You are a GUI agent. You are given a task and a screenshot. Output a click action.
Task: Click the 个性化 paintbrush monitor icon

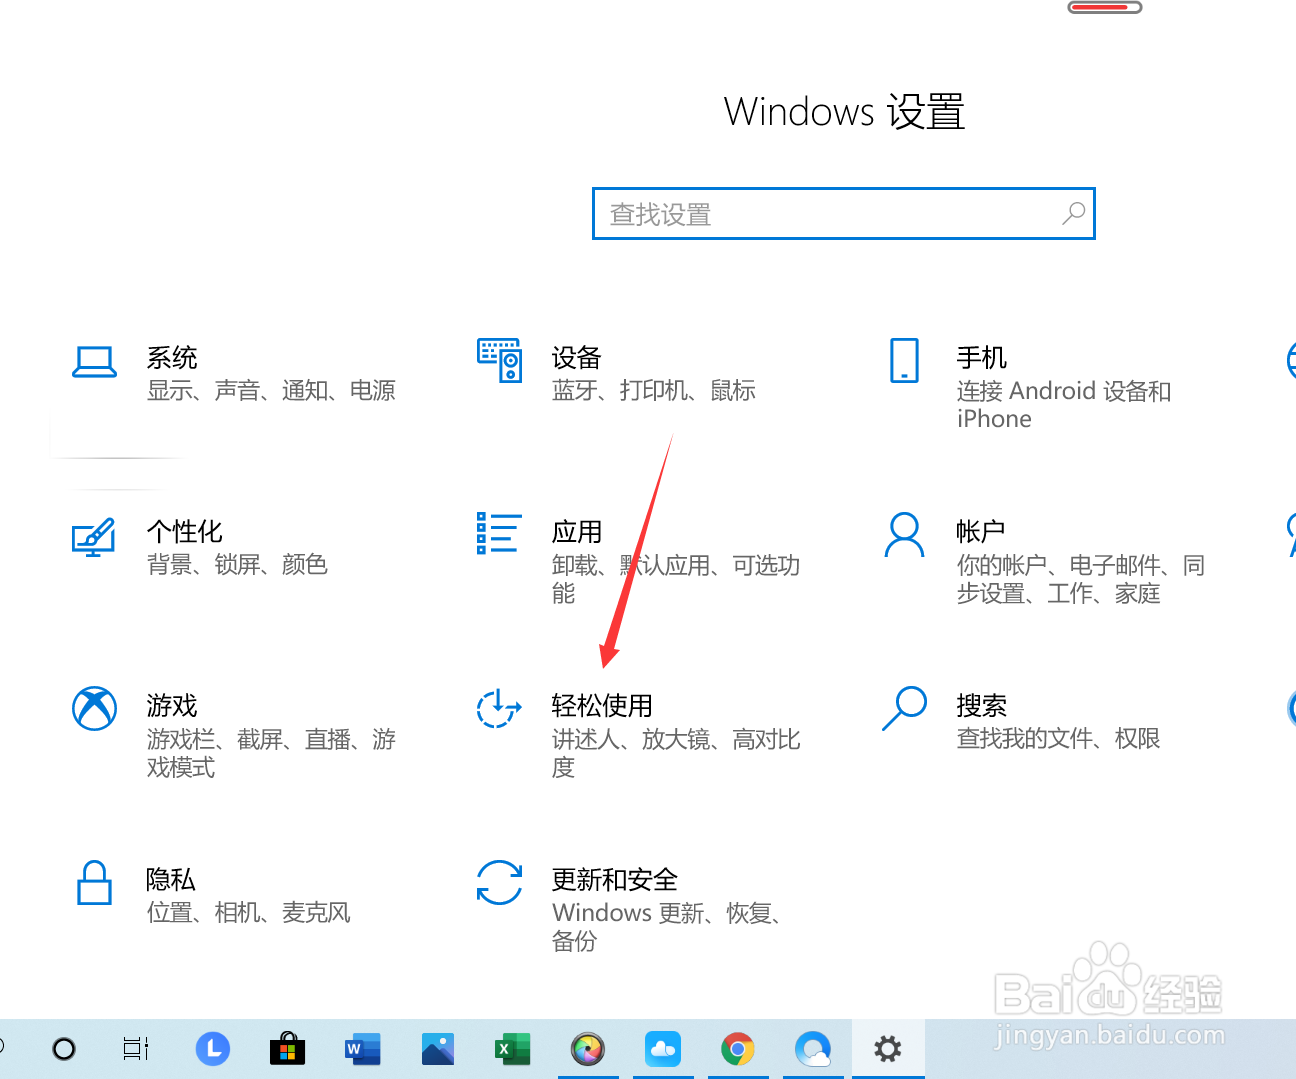(94, 537)
